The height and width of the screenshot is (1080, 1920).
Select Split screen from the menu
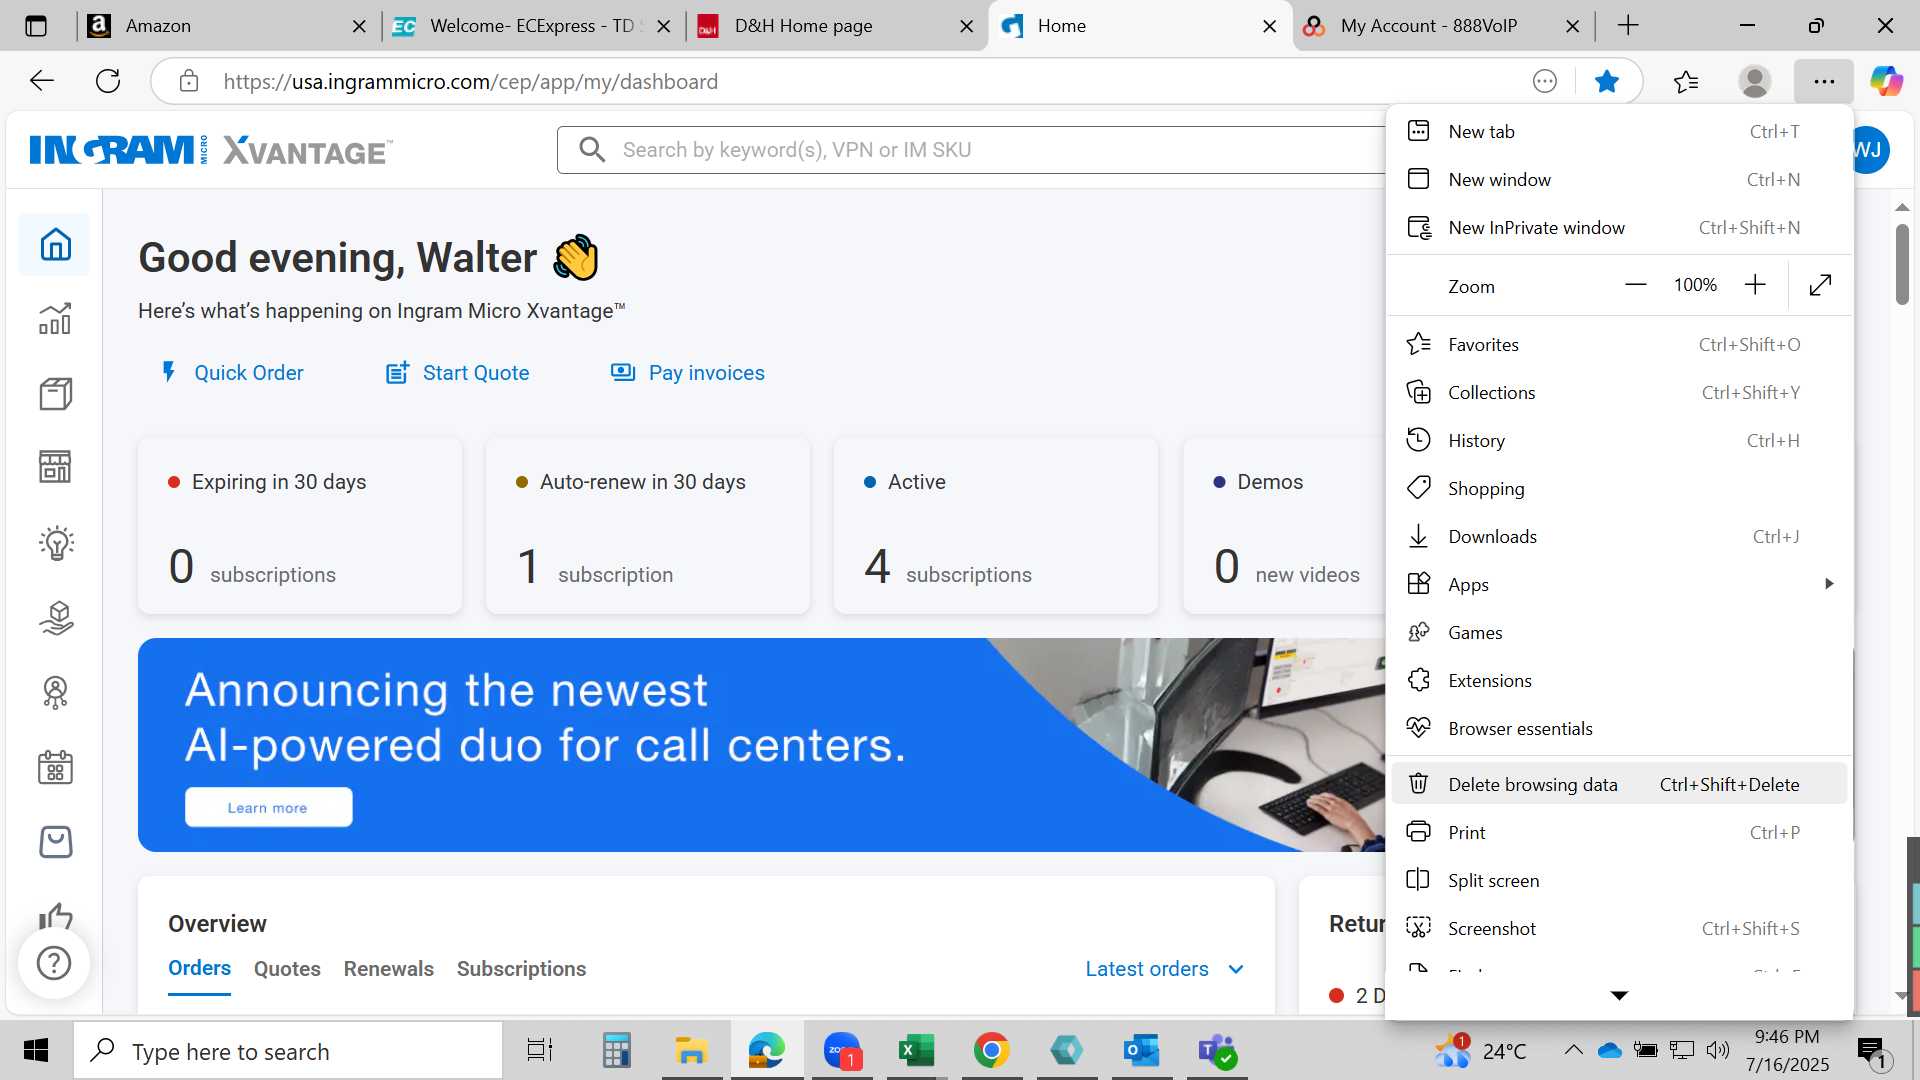1619,881
